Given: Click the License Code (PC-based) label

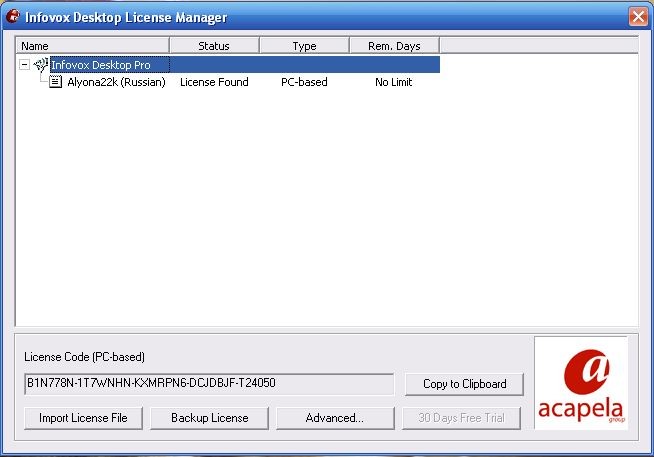Looking at the screenshot, I should pyautogui.click(x=85, y=357).
